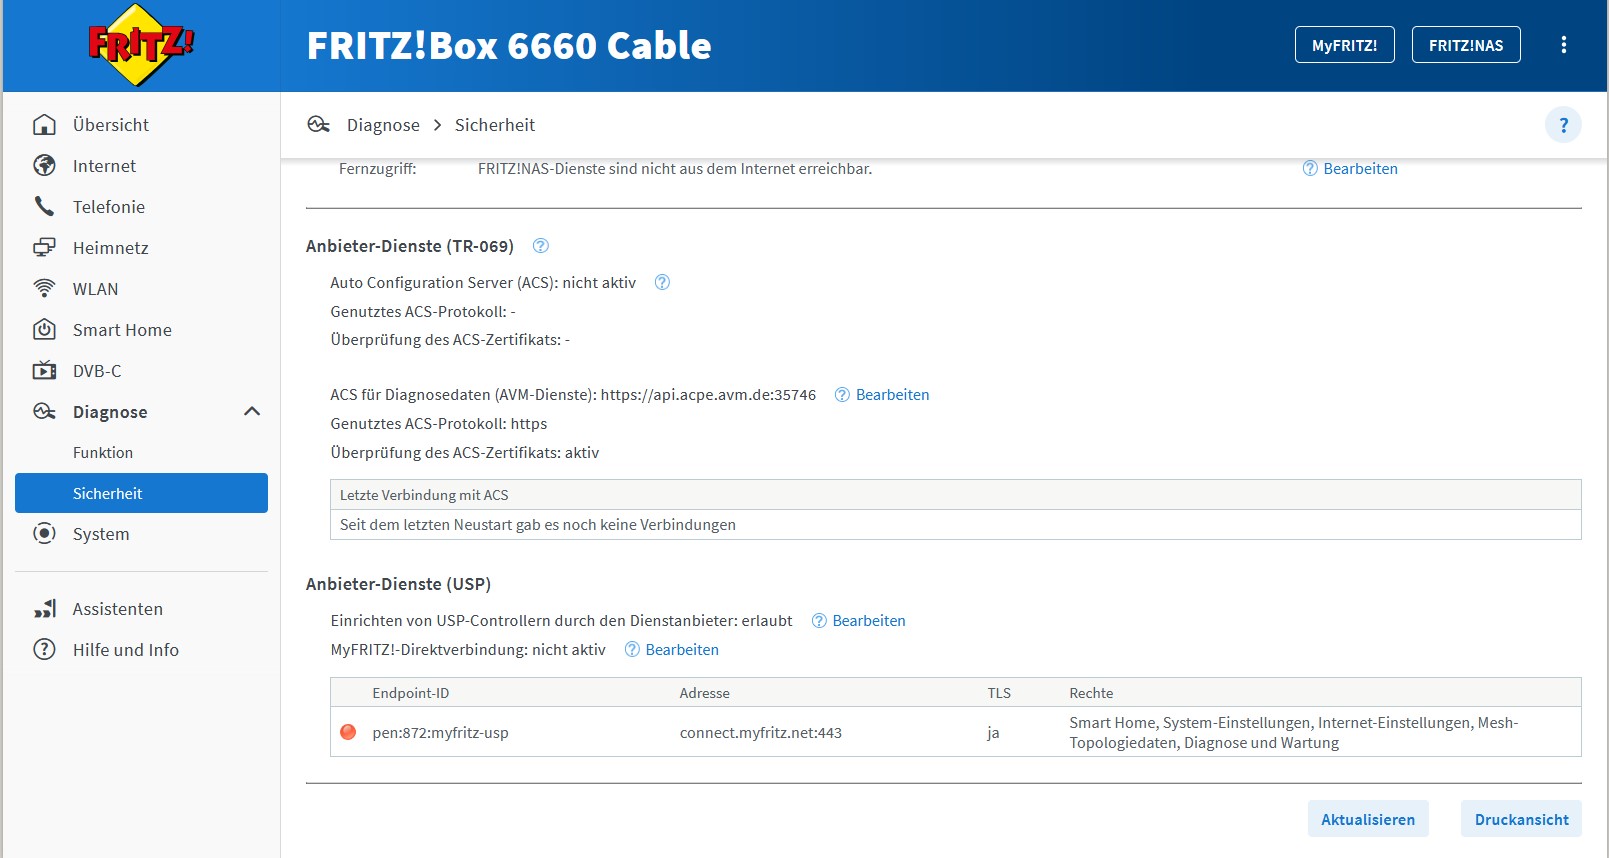The width and height of the screenshot is (1609, 858).
Task: Click the Rechte column header
Action: (1091, 693)
